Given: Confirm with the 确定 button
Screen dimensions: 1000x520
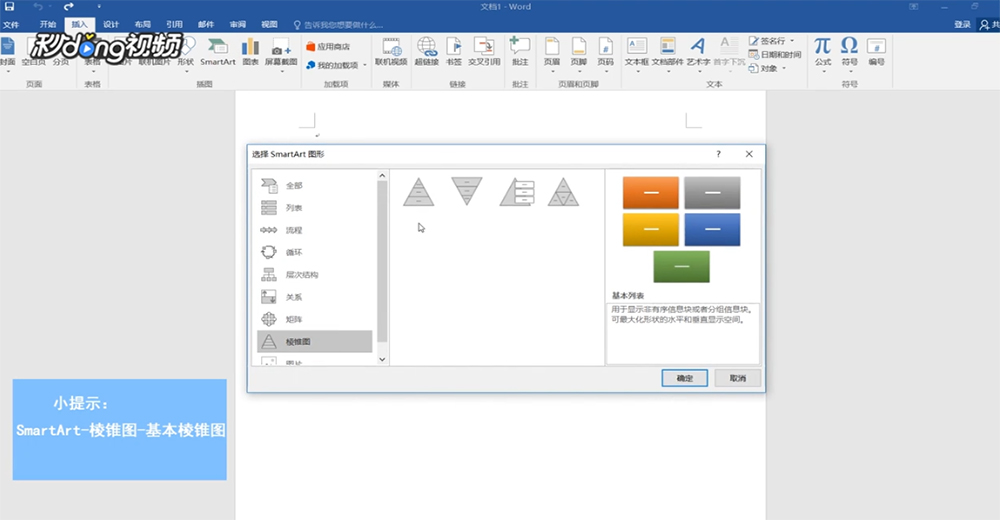Looking at the screenshot, I should 684,378.
